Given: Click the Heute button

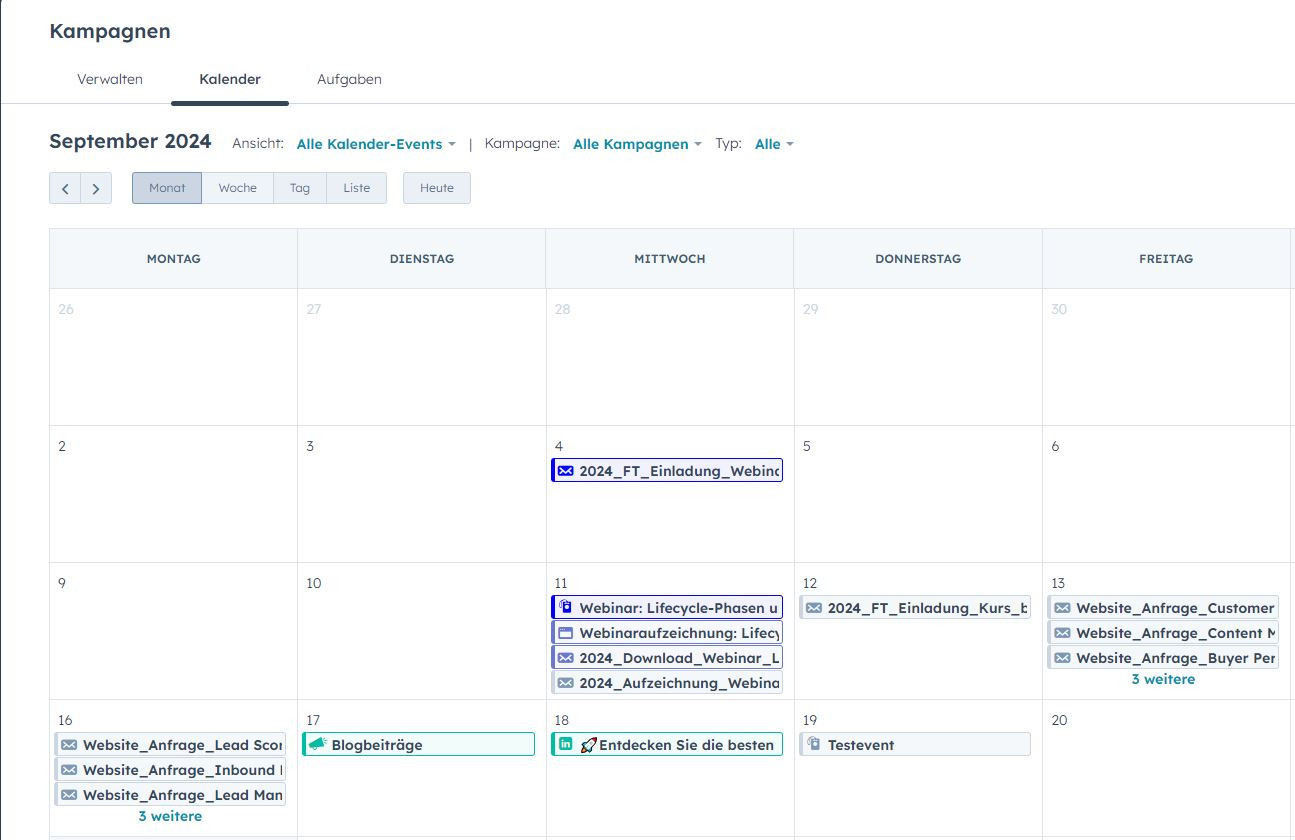Looking at the screenshot, I should click(x=437, y=188).
